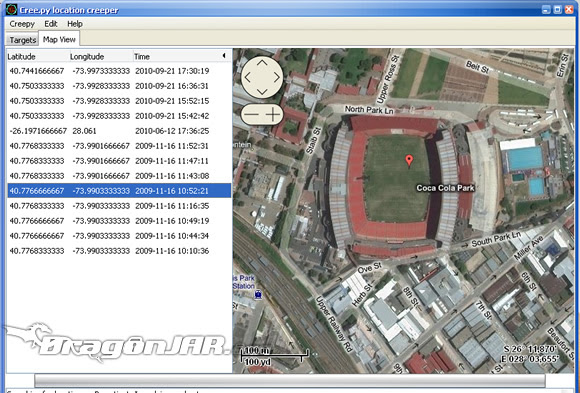The width and height of the screenshot is (580, 393).
Task: Pan the map down with the arrow
Action: click(x=262, y=91)
